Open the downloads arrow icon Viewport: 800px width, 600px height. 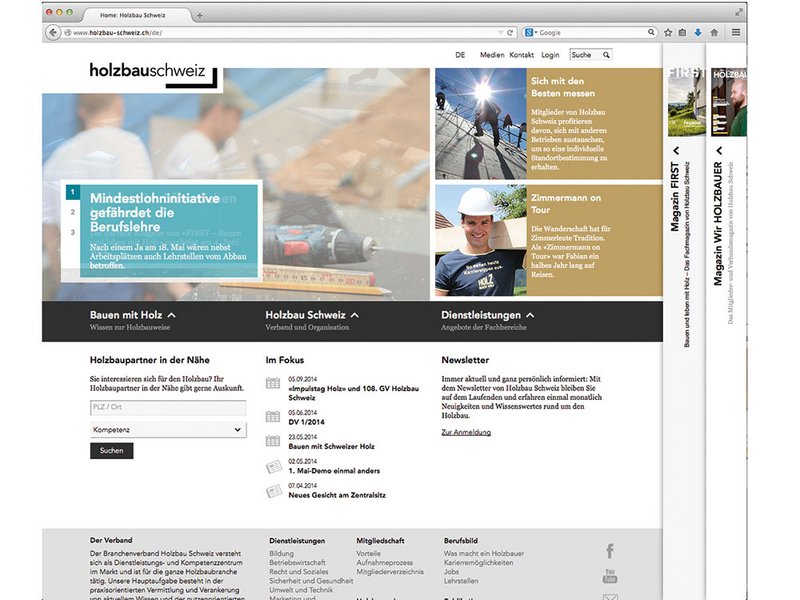[698, 33]
